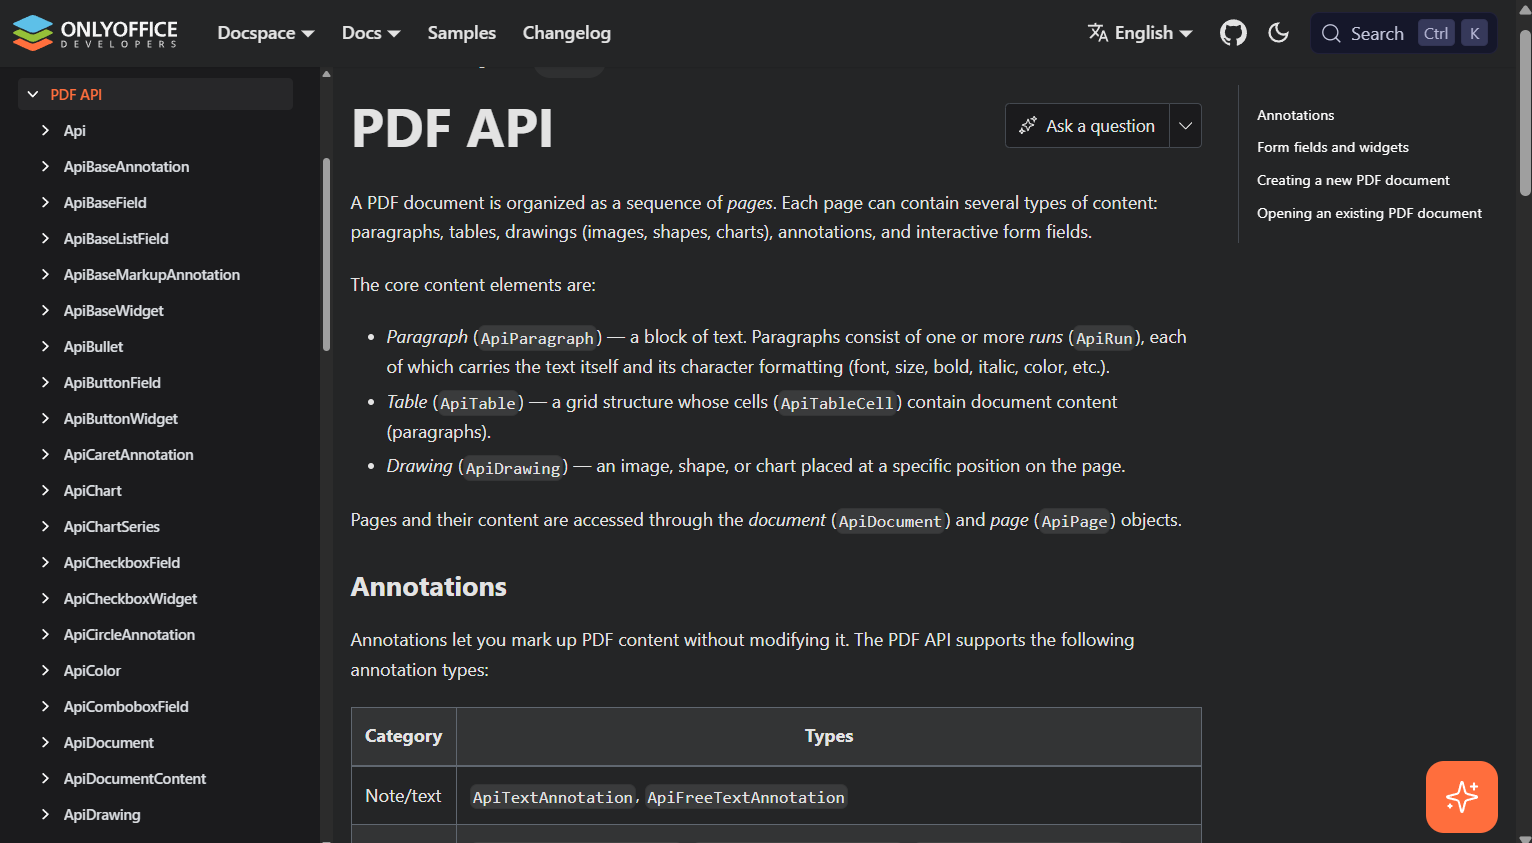This screenshot has width=1532, height=843.
Task: Click the Ask a question button
Action: click(x=1087, y=125)
